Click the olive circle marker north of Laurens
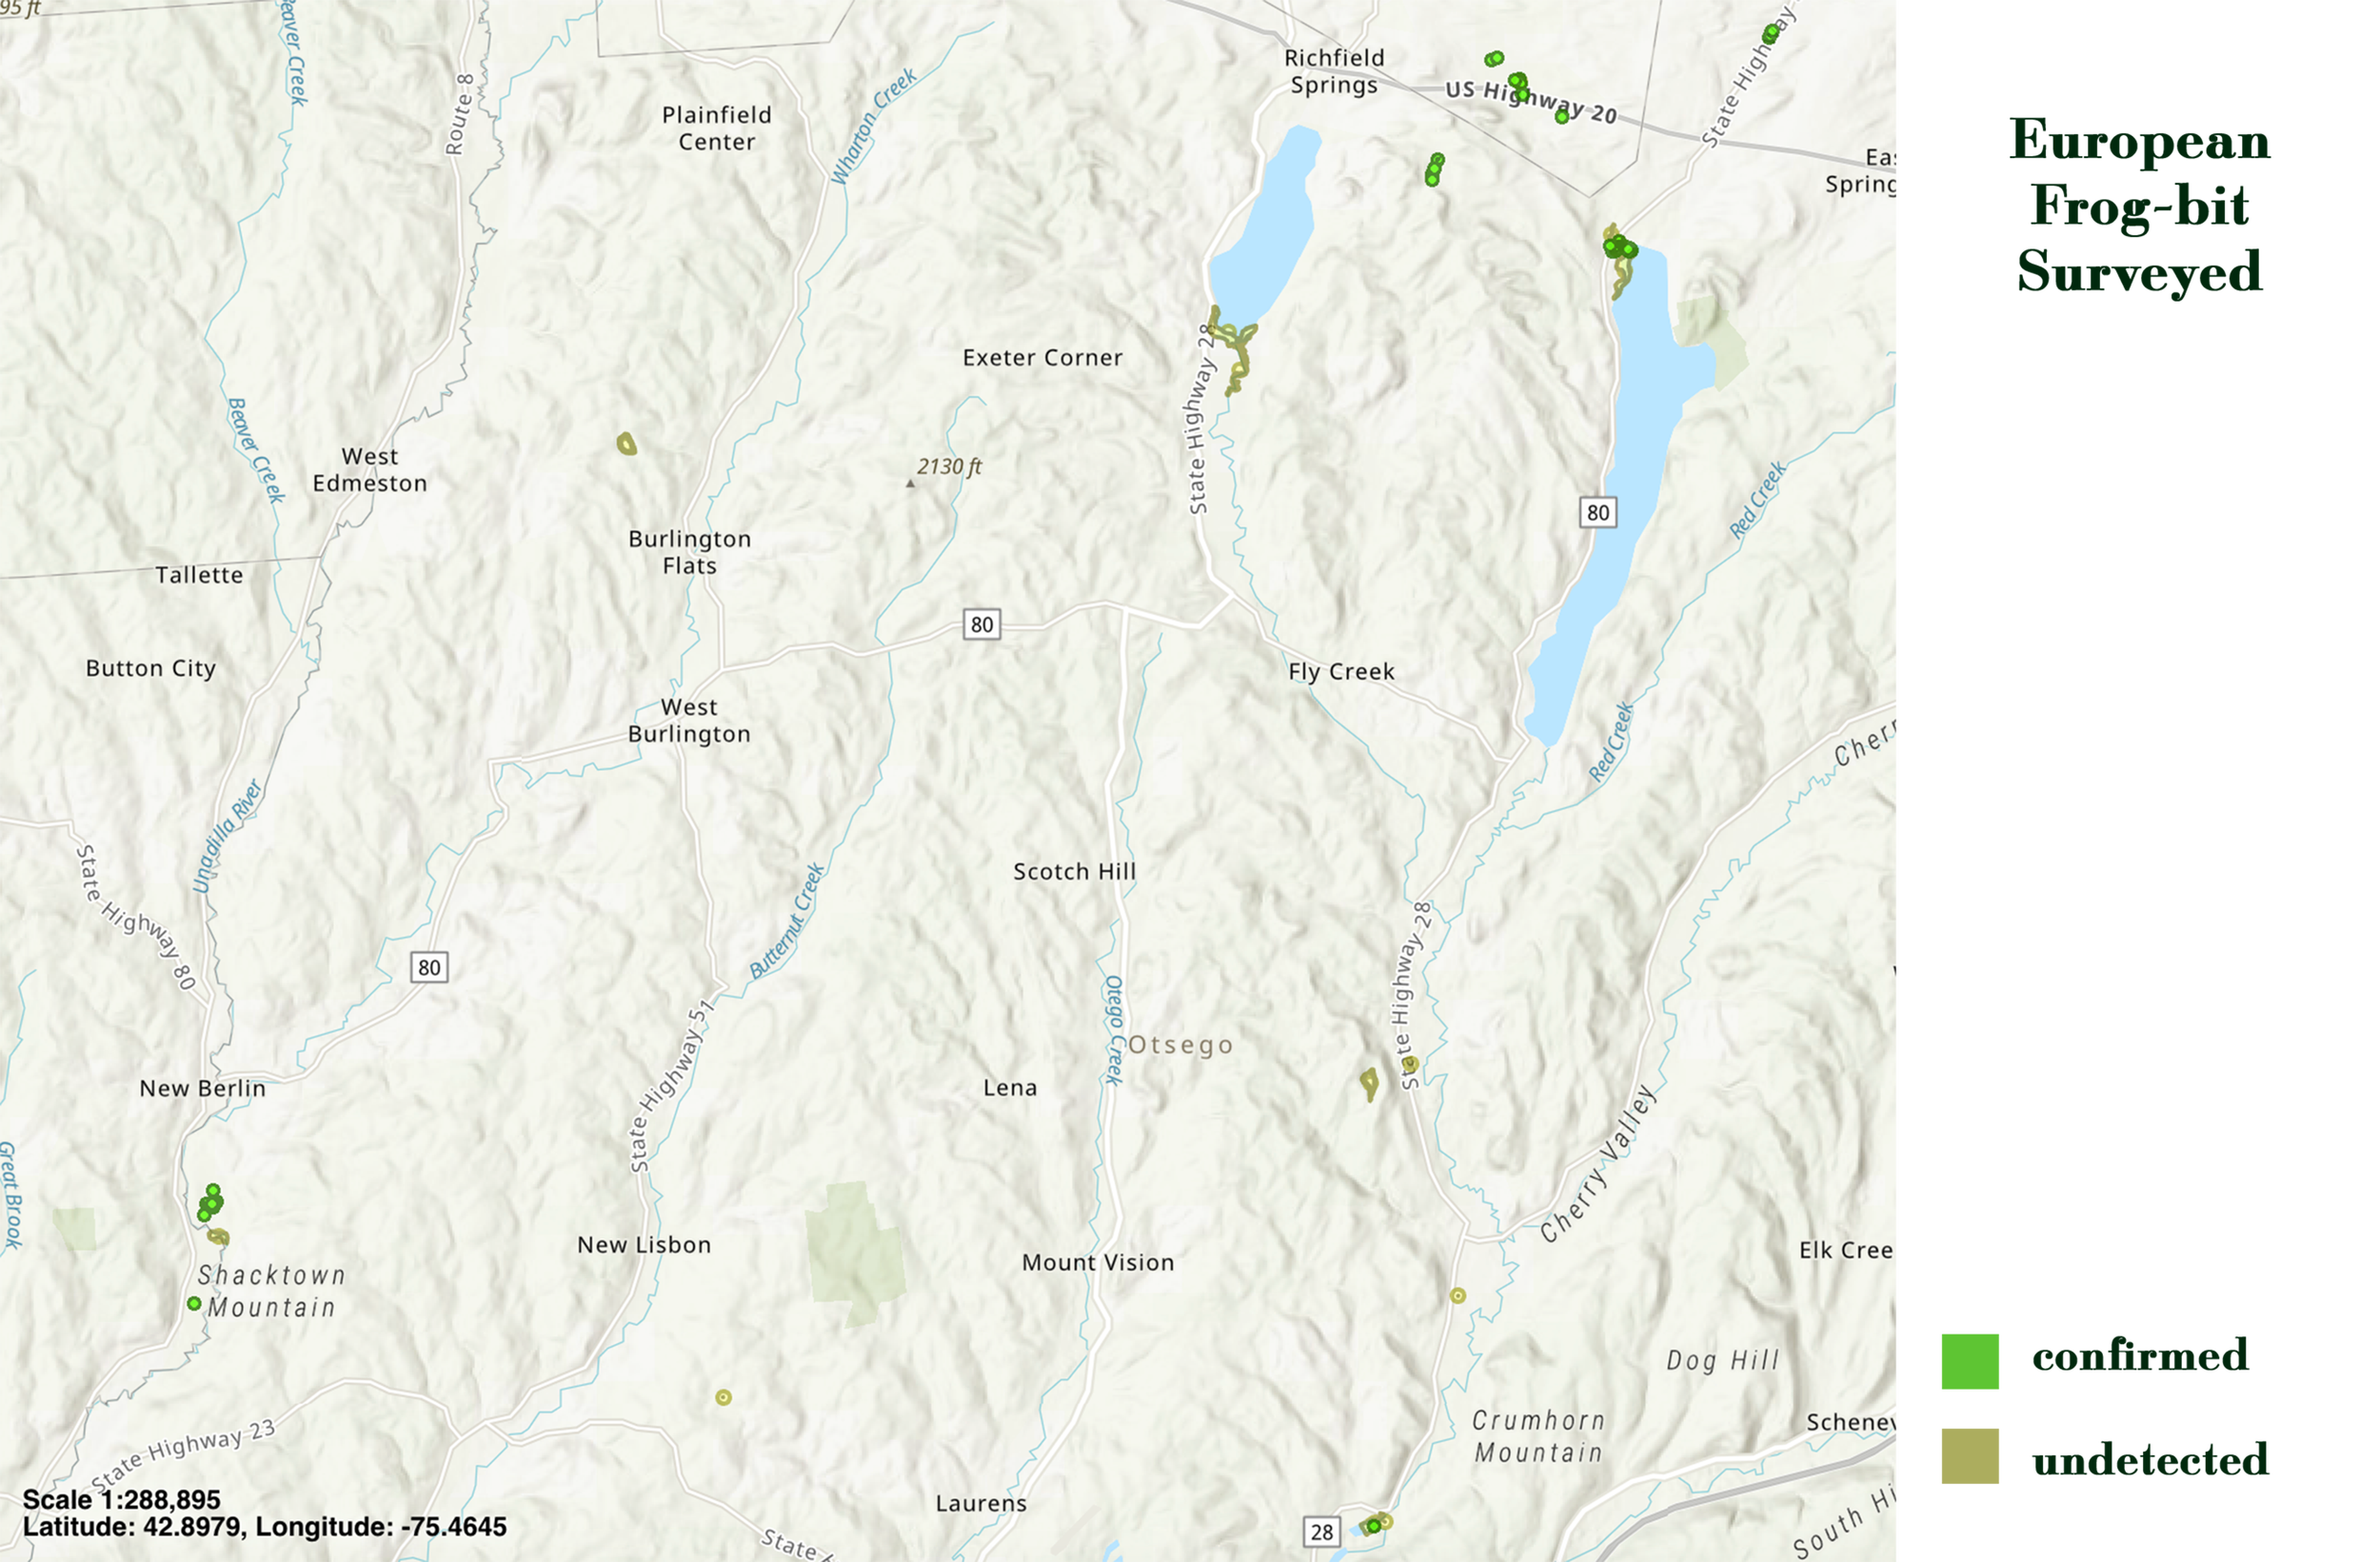2380x1562 pixels. [x=723, y=1397]
